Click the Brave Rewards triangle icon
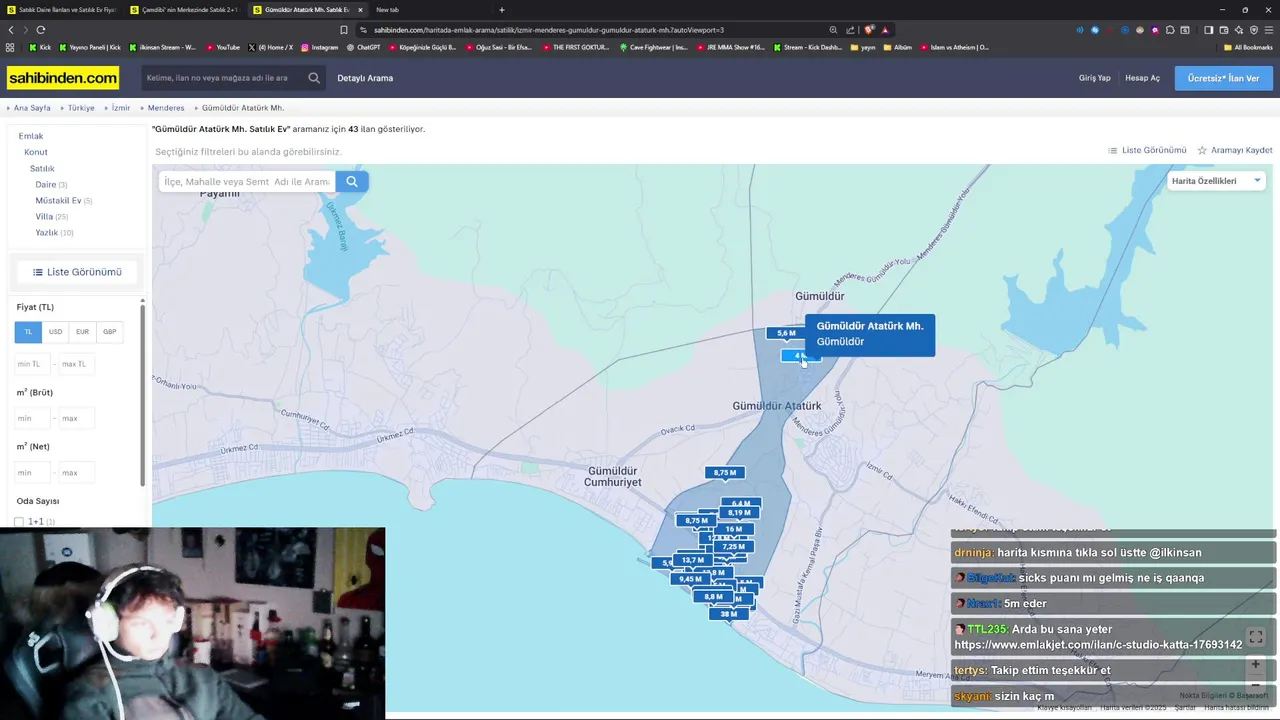 pyautogui.click(x=885, y=30)
